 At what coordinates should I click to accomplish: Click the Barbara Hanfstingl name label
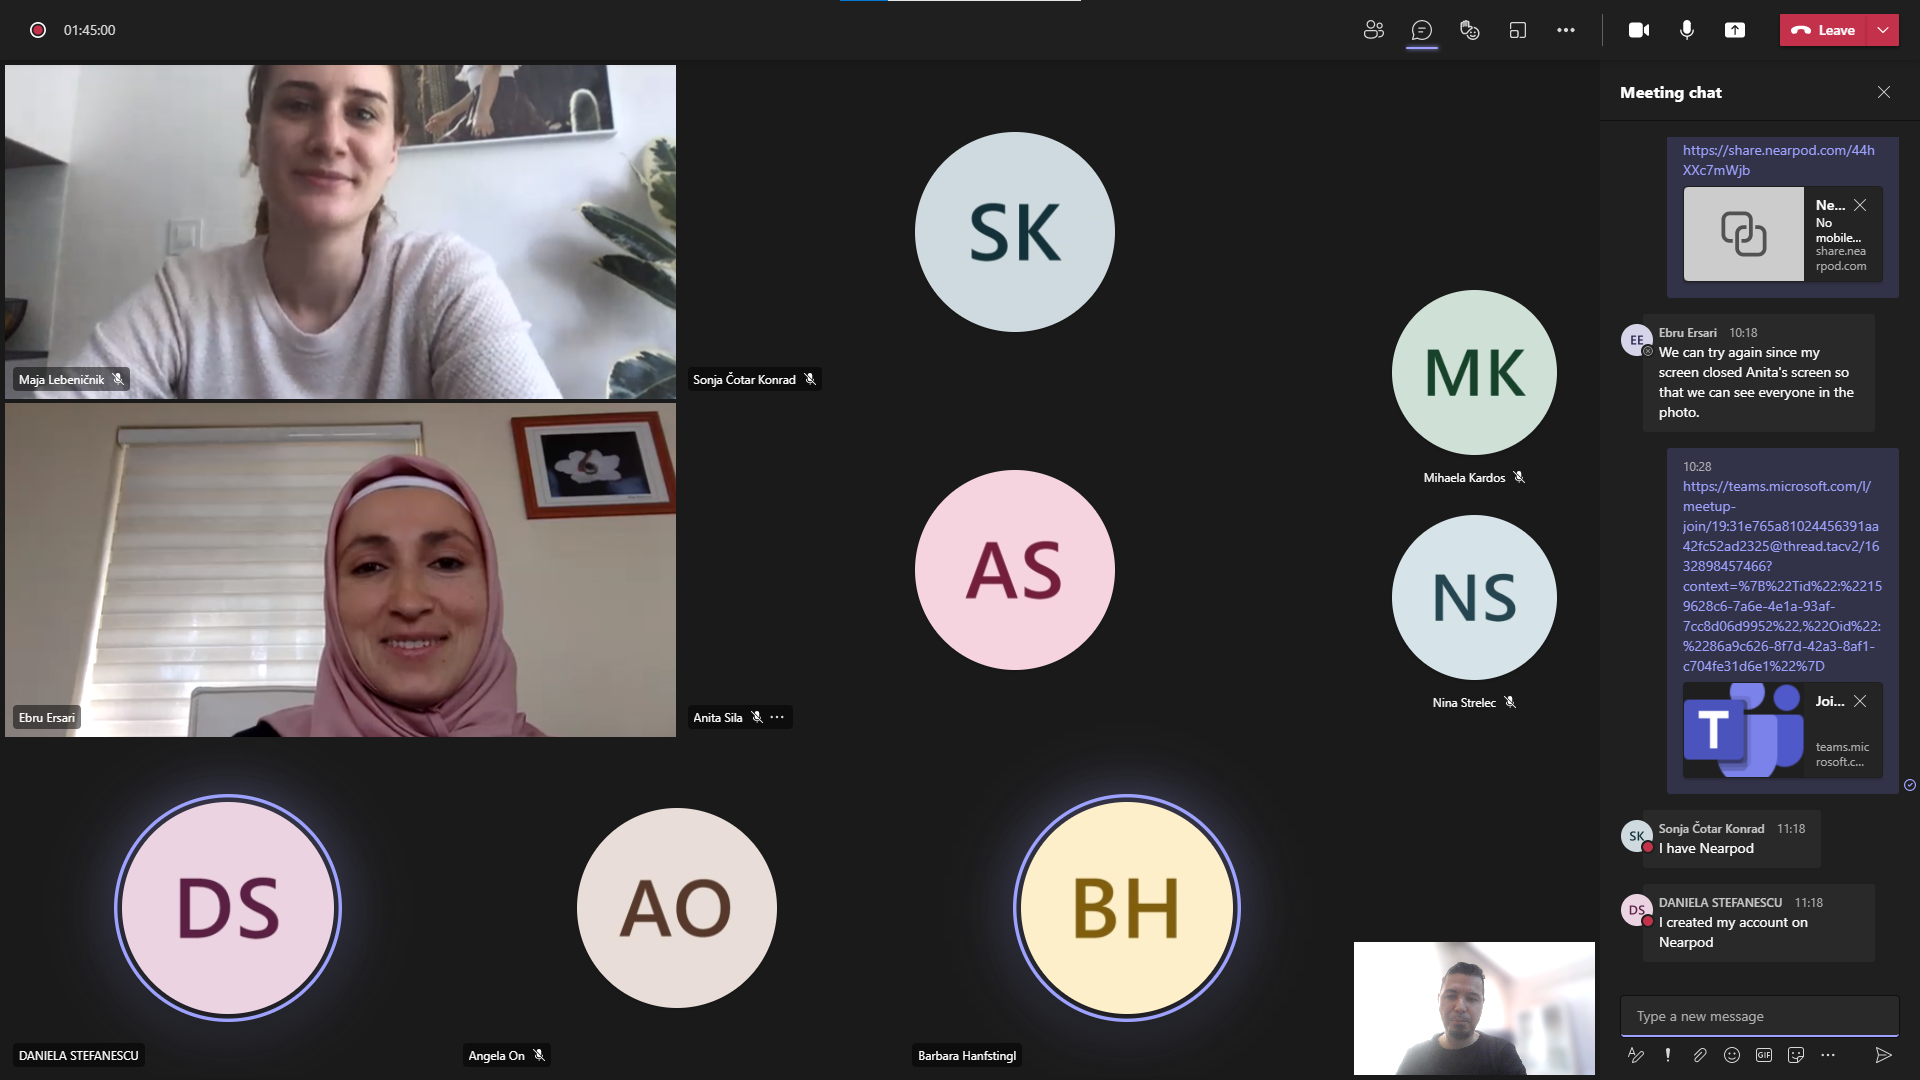tap(967, 1055)
